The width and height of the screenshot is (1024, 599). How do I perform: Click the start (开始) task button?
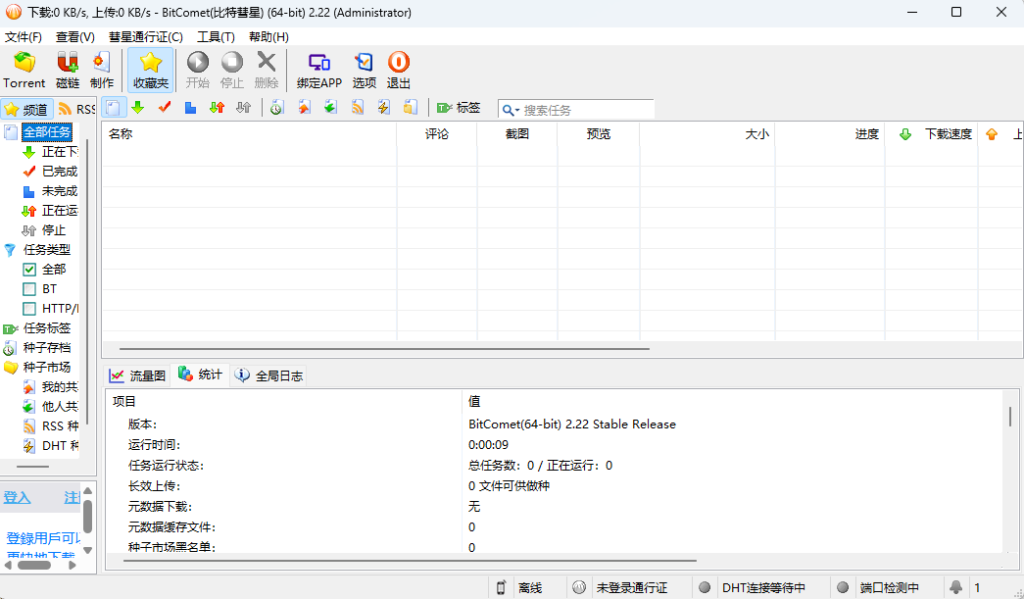point(197,70)
